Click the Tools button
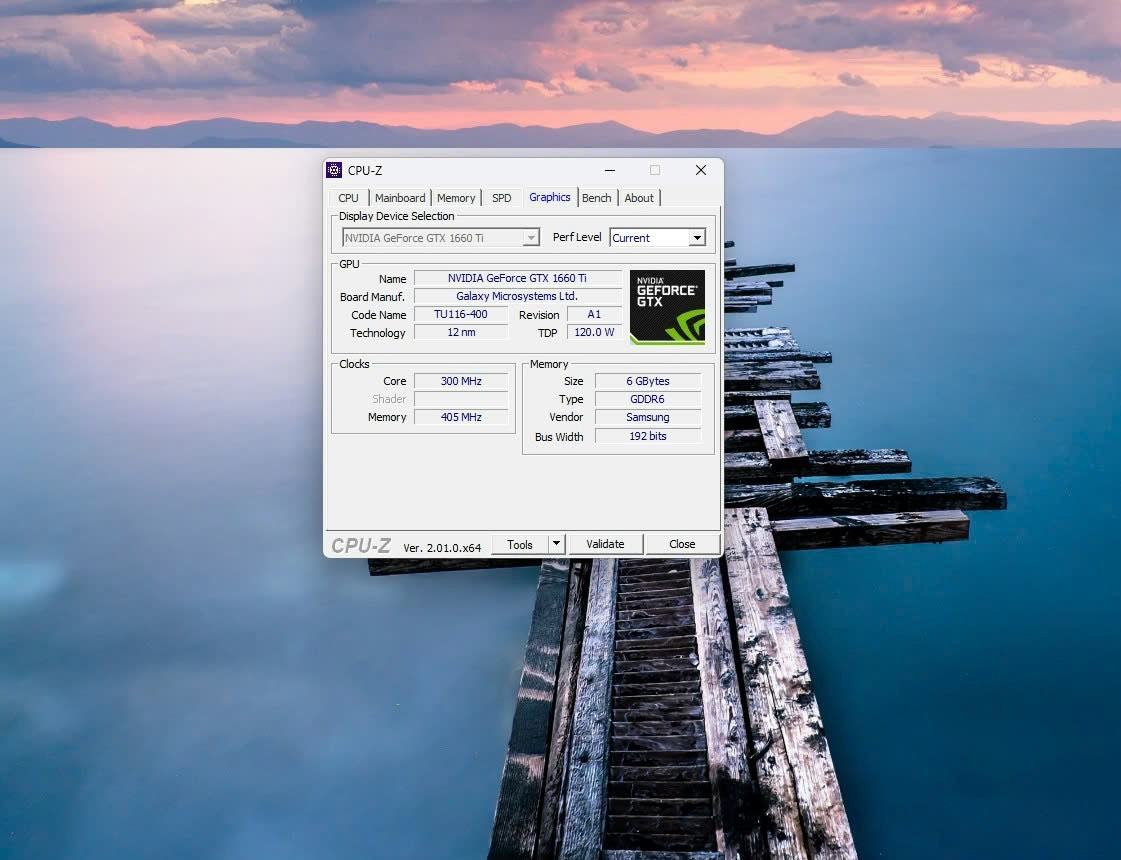1121x860 pixels. [x=520, y=544]
